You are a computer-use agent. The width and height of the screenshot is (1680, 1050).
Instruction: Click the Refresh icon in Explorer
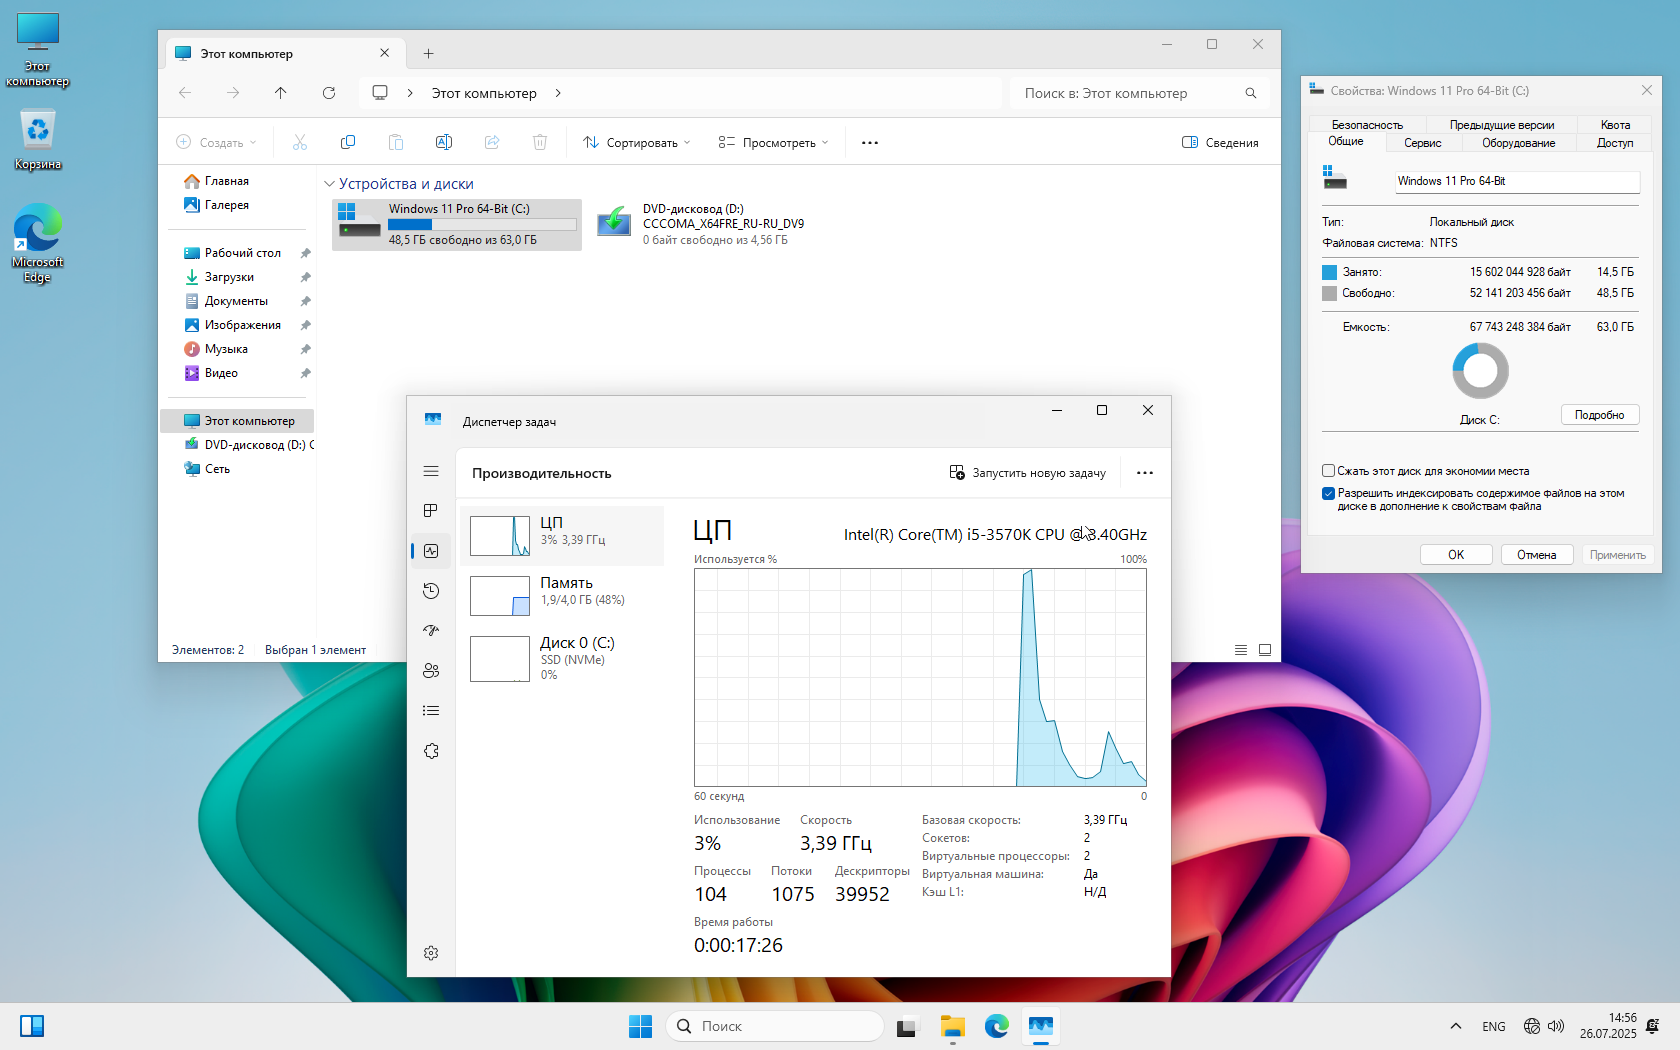[329, 93]
